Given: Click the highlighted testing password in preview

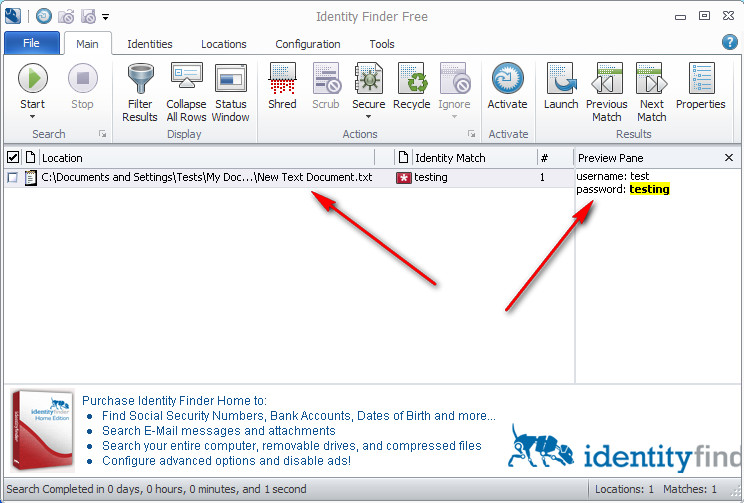Looking at the screenshot, I should [649, 189].
